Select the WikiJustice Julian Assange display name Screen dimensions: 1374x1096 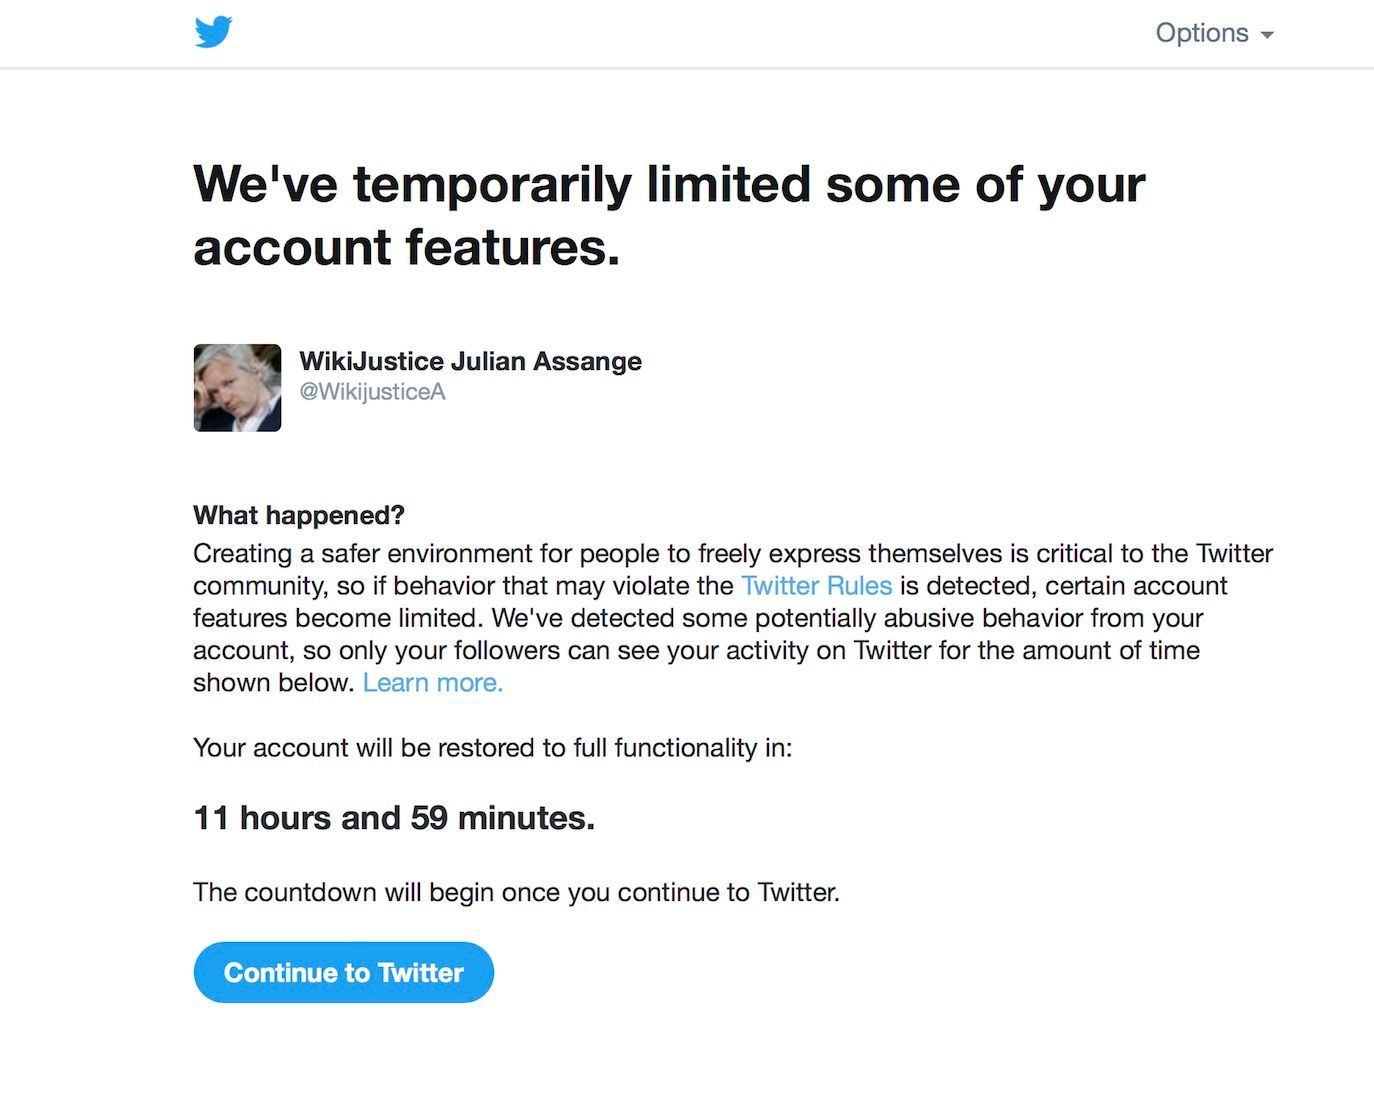[470, 361]
